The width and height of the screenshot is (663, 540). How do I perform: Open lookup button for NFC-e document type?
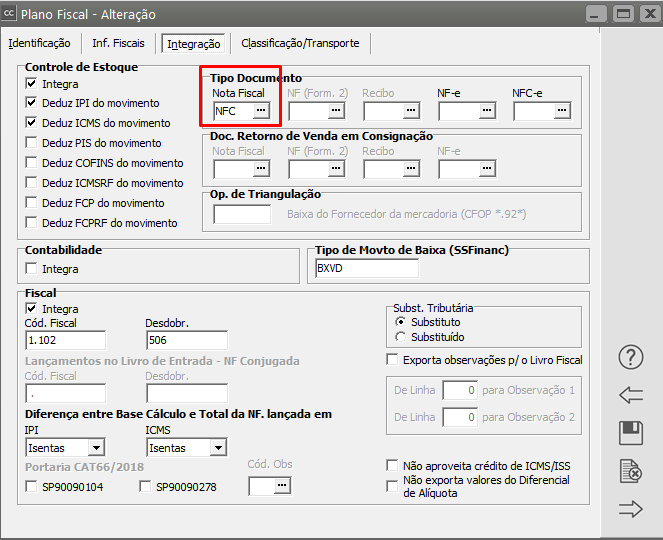pos(561,110)
